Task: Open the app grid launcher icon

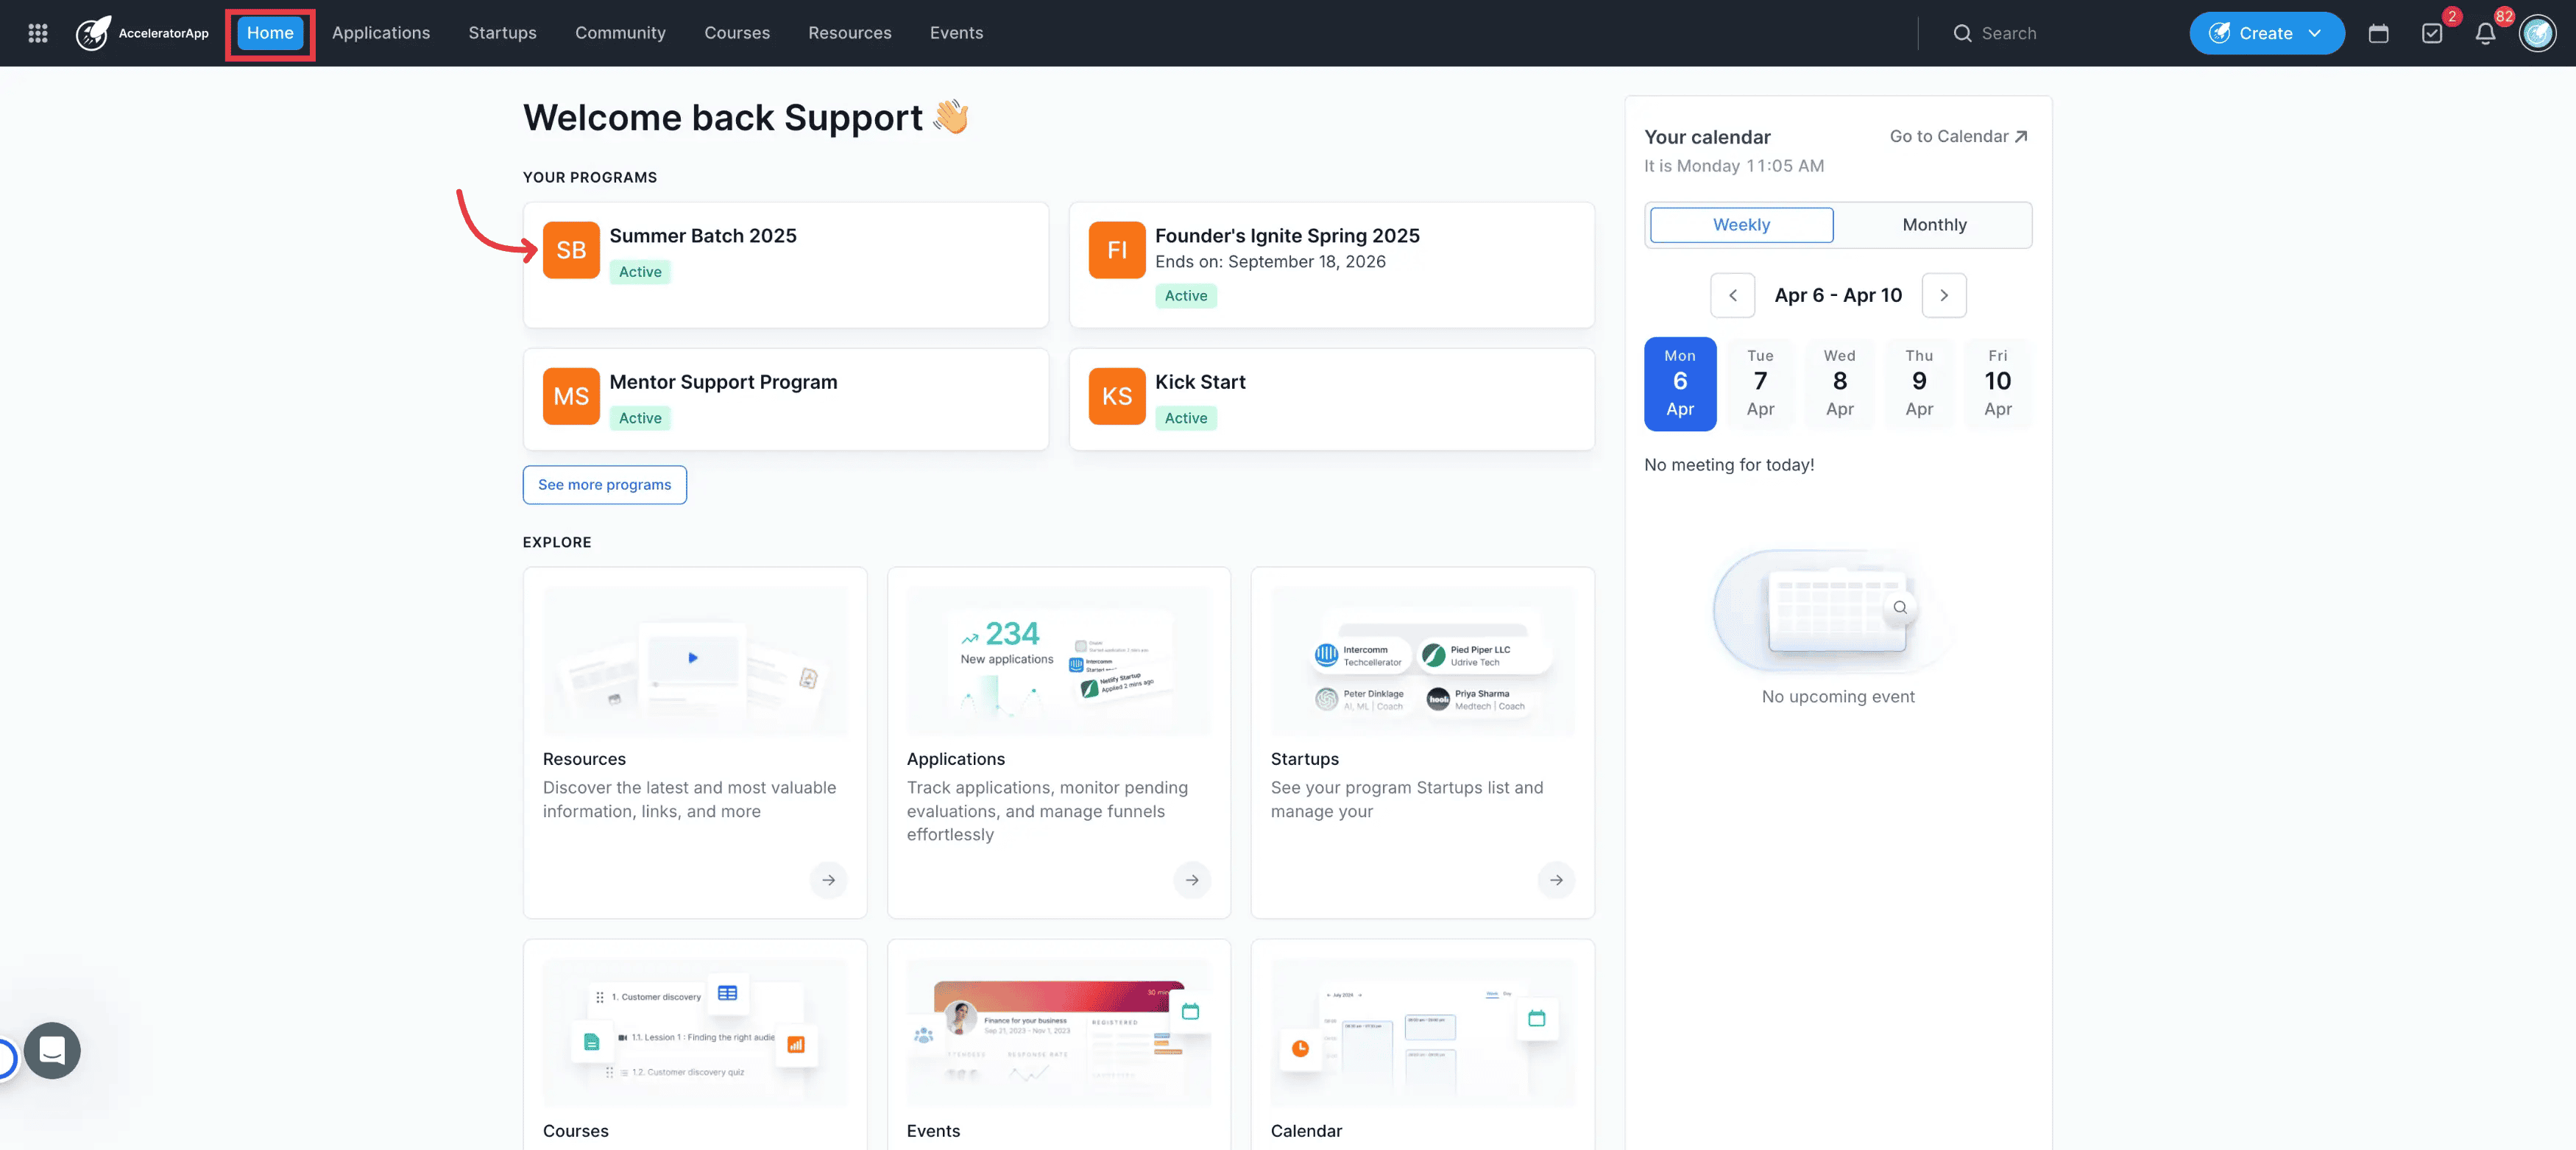Action: pos(38,33)
